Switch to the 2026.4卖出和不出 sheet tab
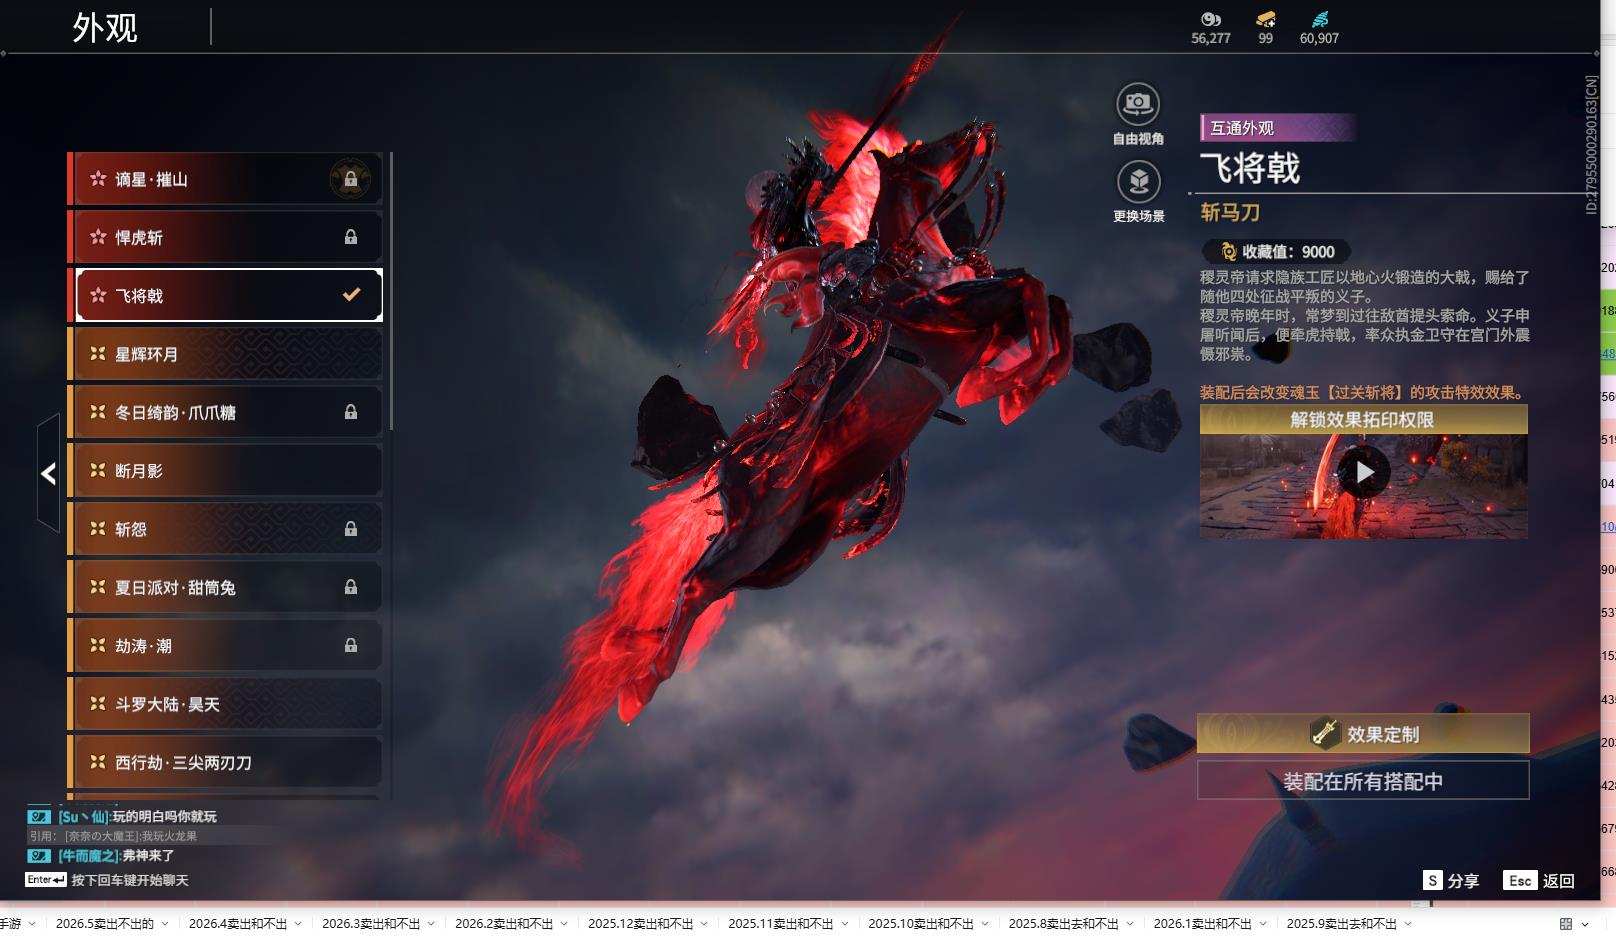Image resolution: width=1616 pixels, height=939 pixels. (238, 924)
